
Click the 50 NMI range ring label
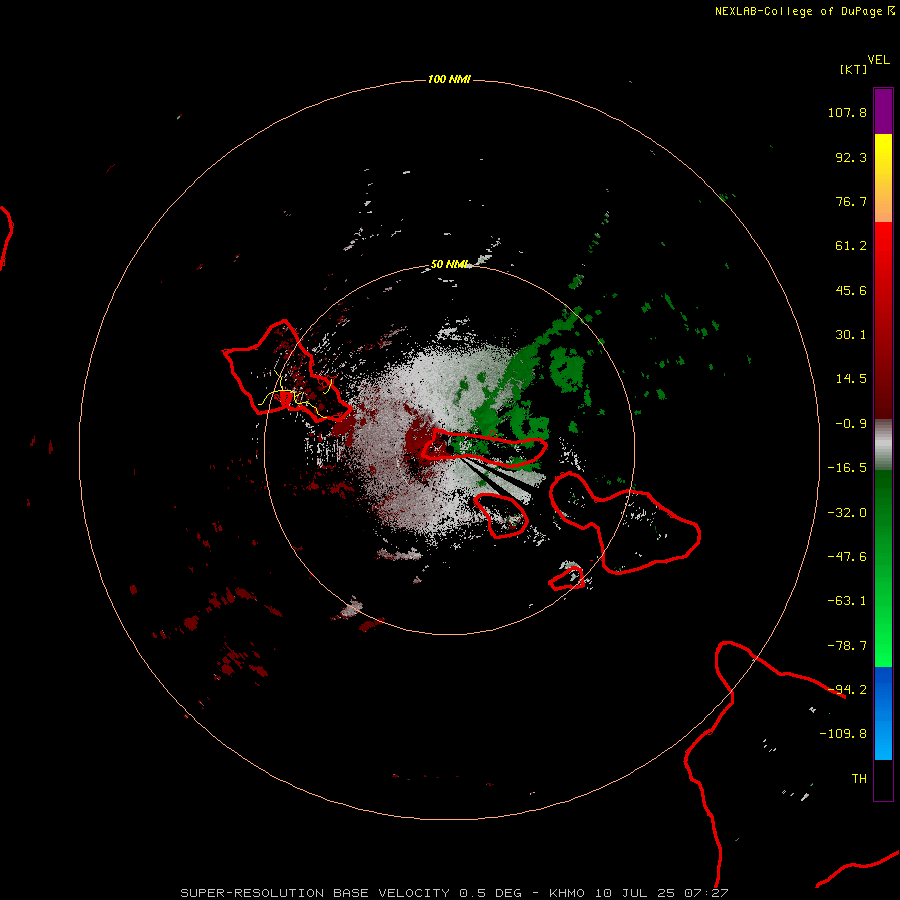(449, 264)
